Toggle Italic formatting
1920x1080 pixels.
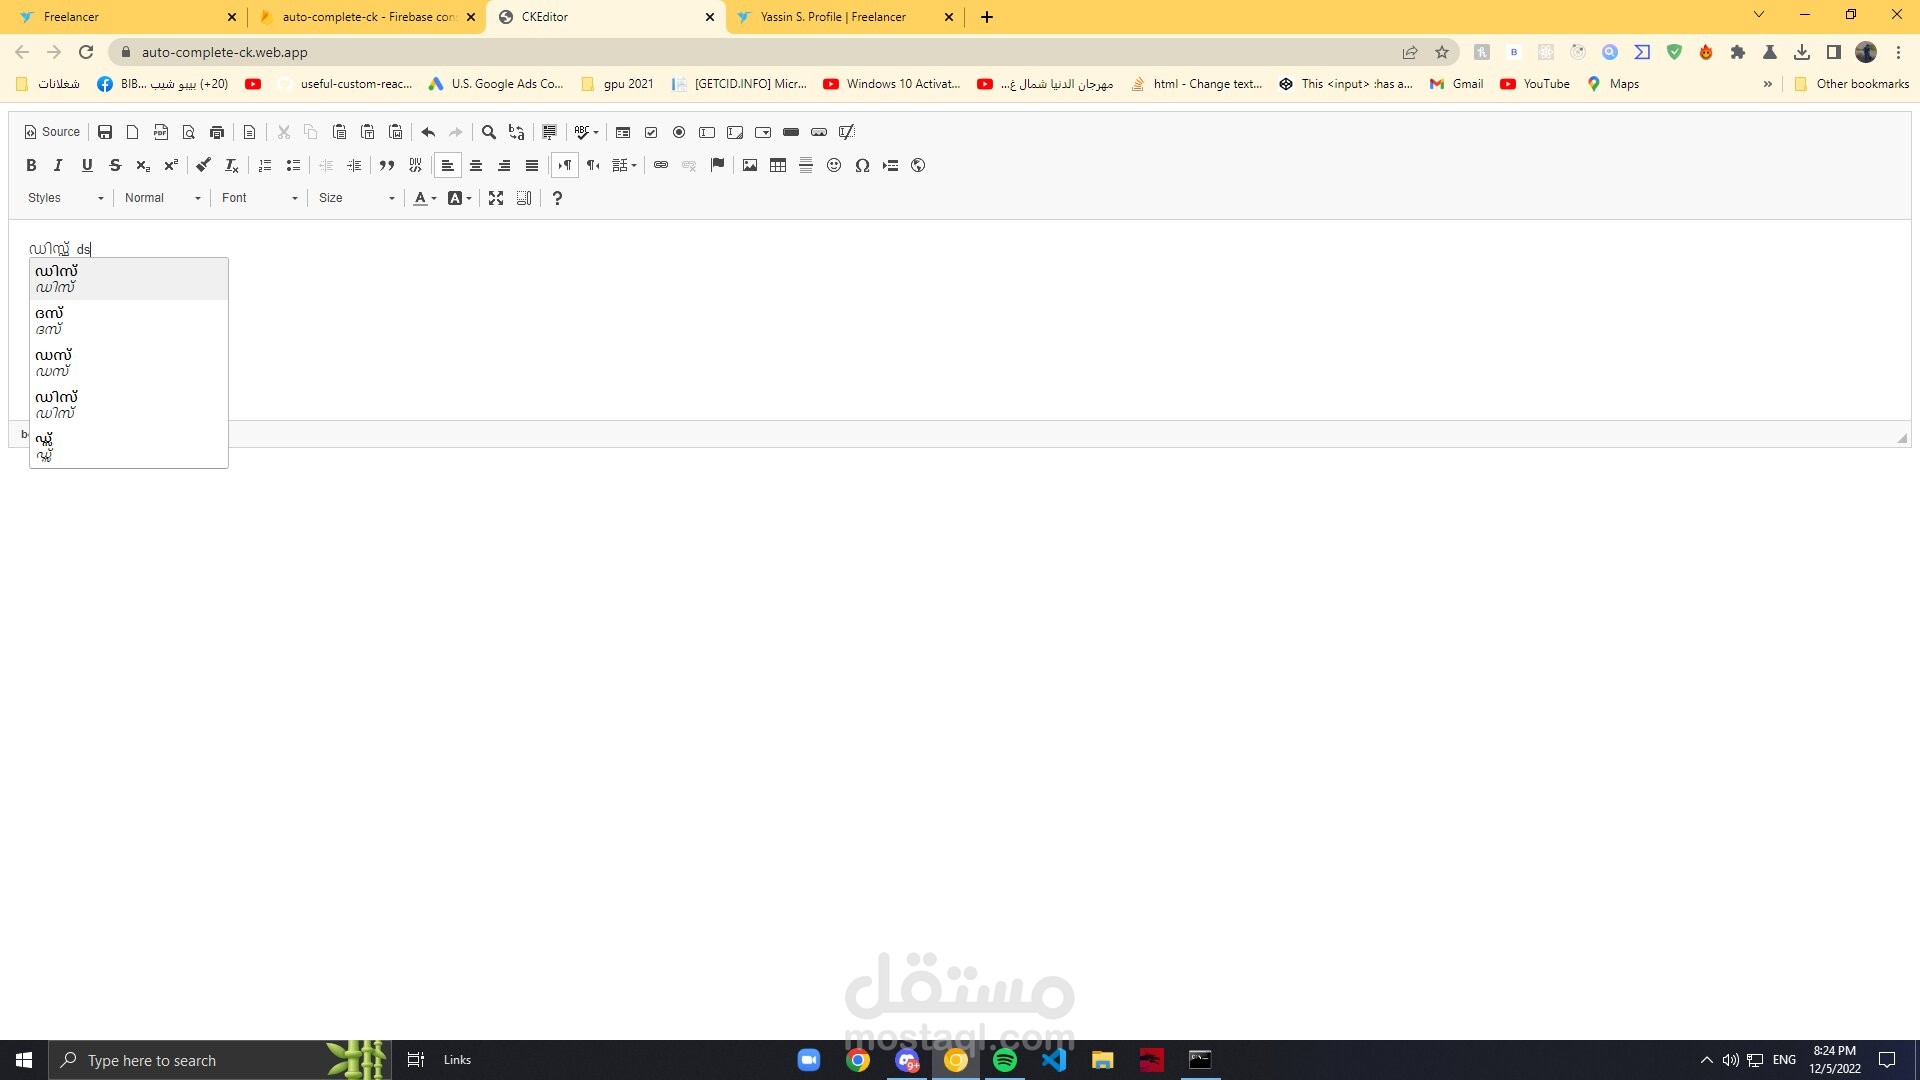pyautogui.click(x=58, y=165)
